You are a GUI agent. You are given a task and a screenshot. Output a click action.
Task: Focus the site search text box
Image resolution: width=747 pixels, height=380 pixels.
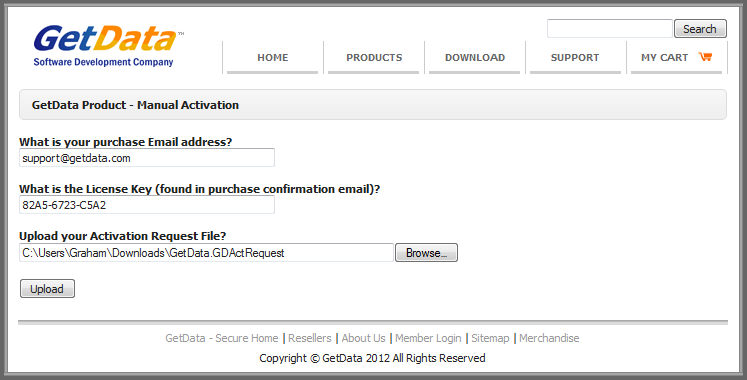point(609,29)
